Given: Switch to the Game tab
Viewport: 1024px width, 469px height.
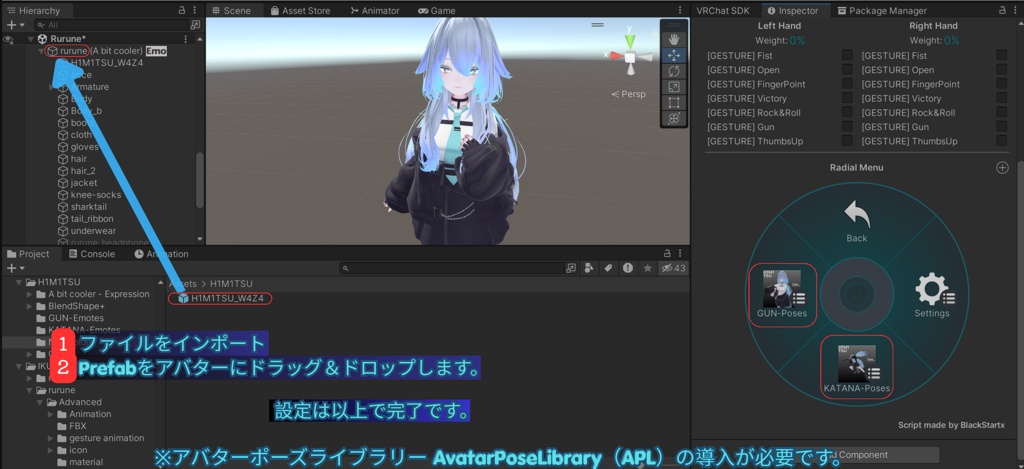Looking at the screenshot, I should pos(436,10).
